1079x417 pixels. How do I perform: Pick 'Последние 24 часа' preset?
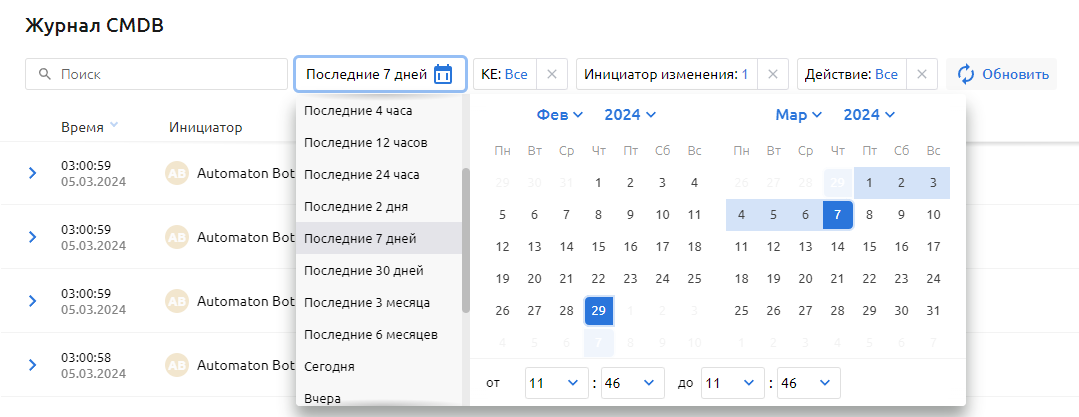[x=363, y=174]
